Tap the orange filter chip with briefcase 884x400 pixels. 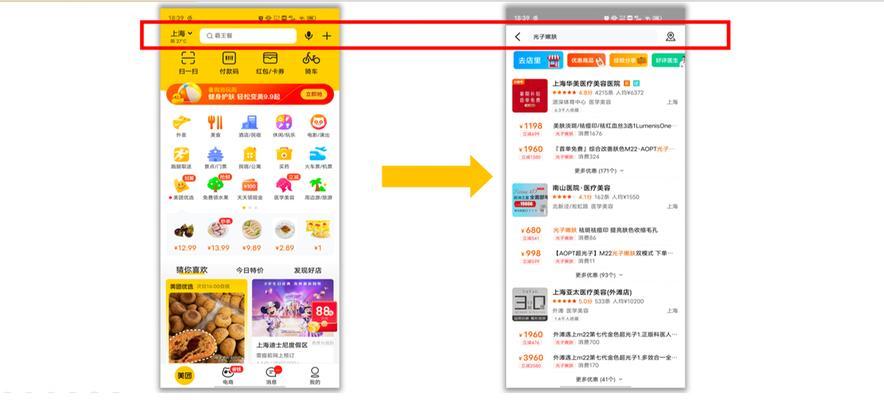click(629, 60)
